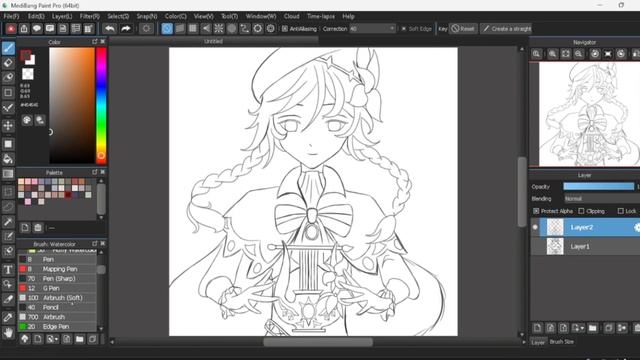Select the Pencil brush
Screen dimensions: 640x360
pyautogui.click(x=57, y=307)
